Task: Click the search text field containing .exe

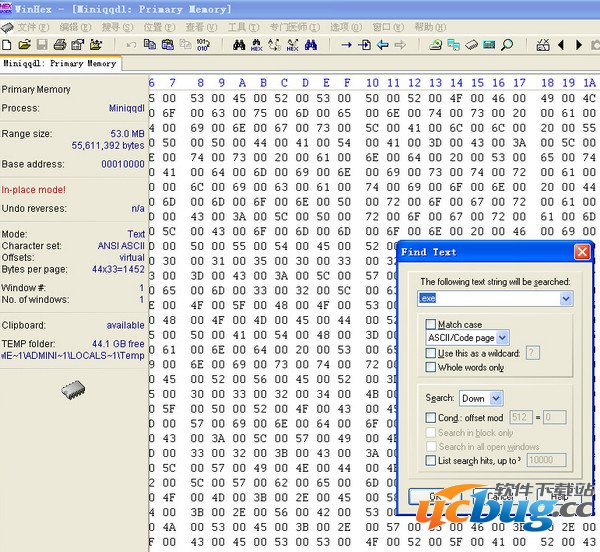Action: pos(489,299)
